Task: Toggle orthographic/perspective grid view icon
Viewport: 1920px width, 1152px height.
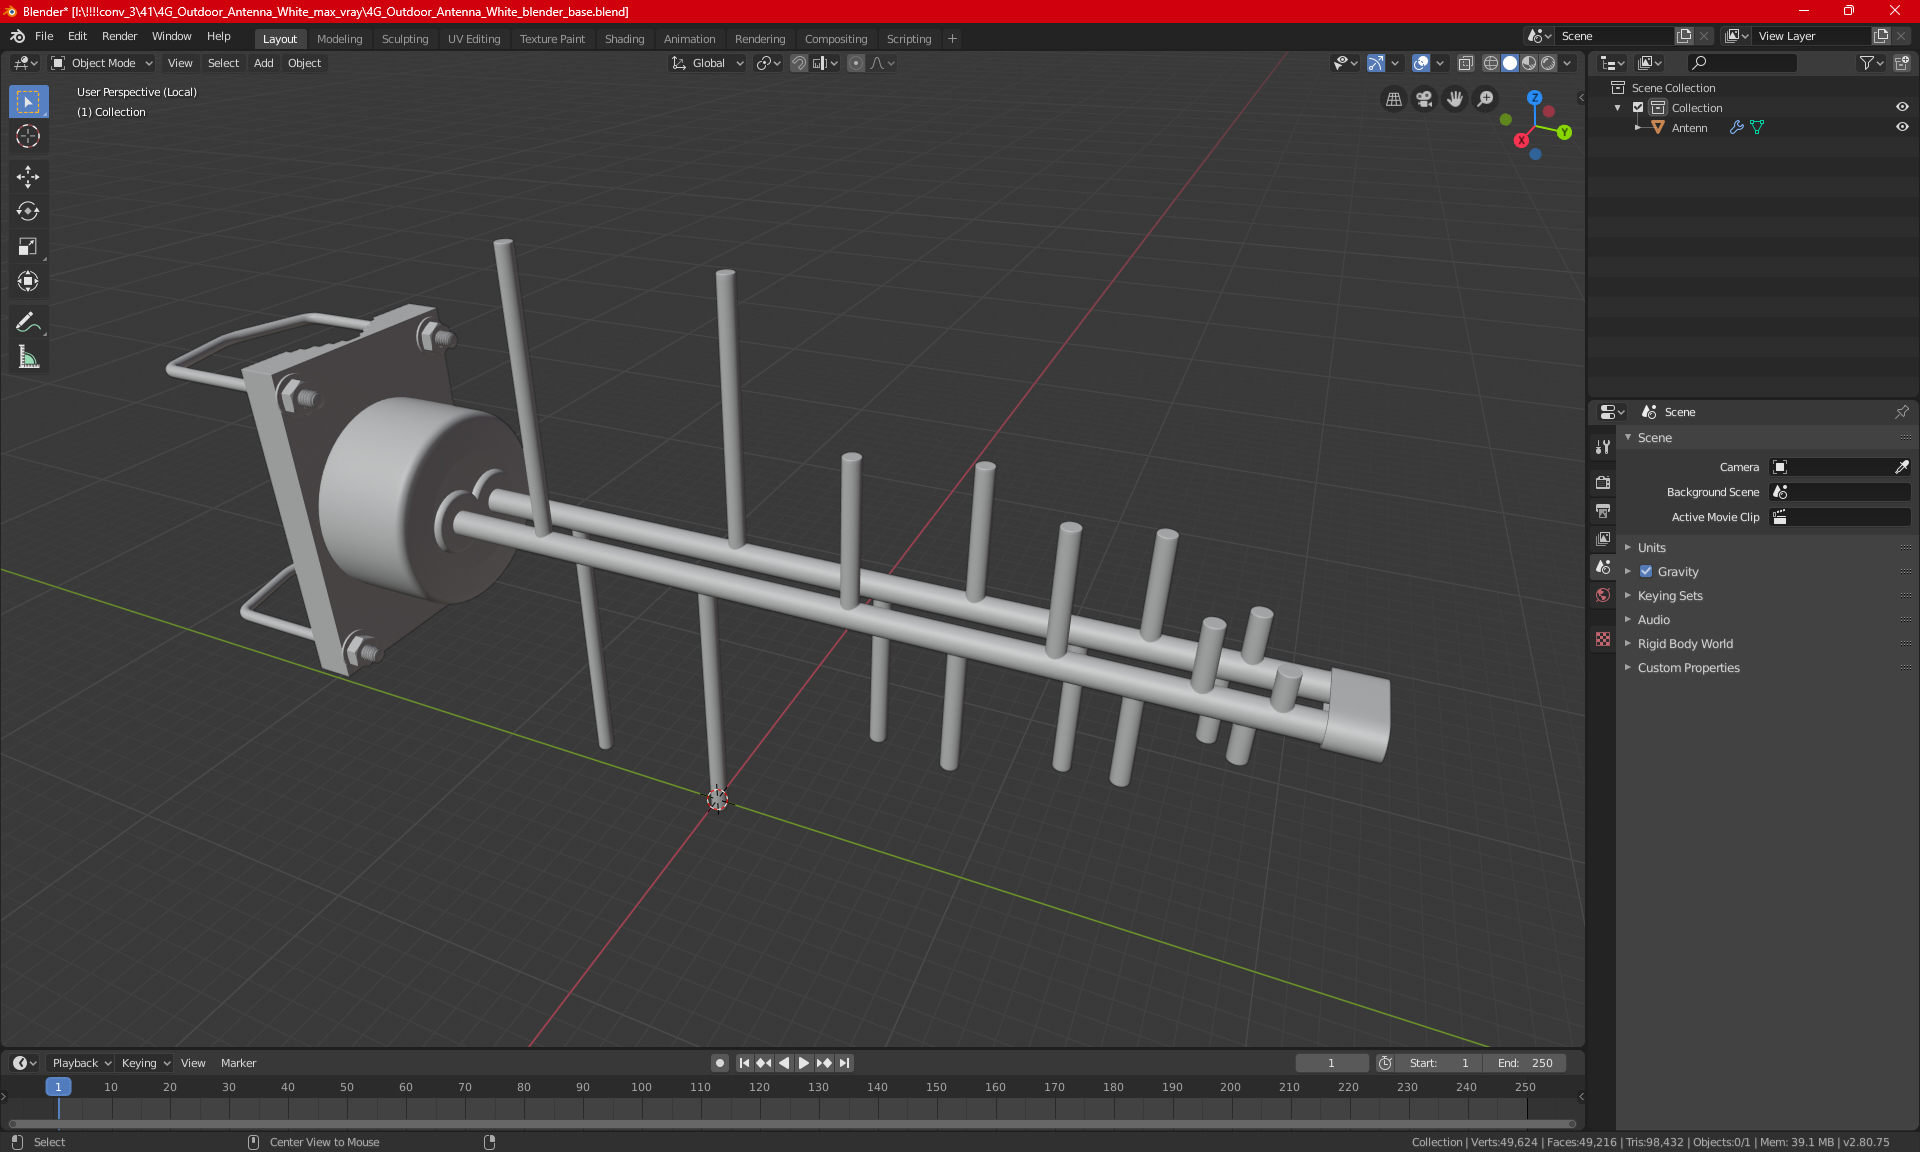Action: 1393,99
